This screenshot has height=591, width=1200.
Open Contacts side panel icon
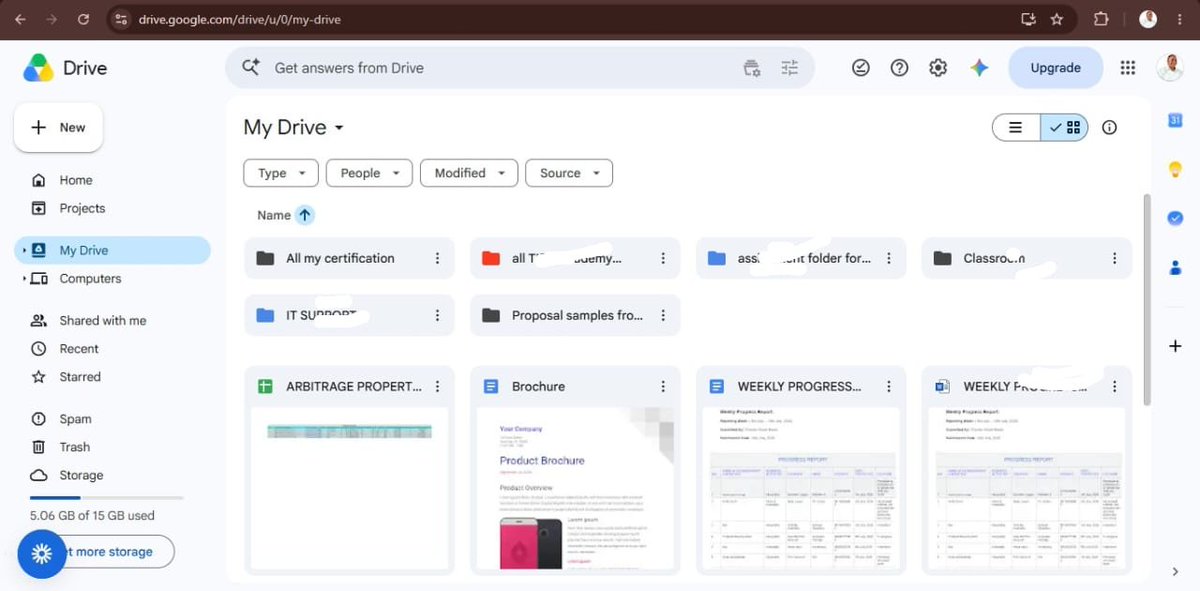pos(1175,267)
